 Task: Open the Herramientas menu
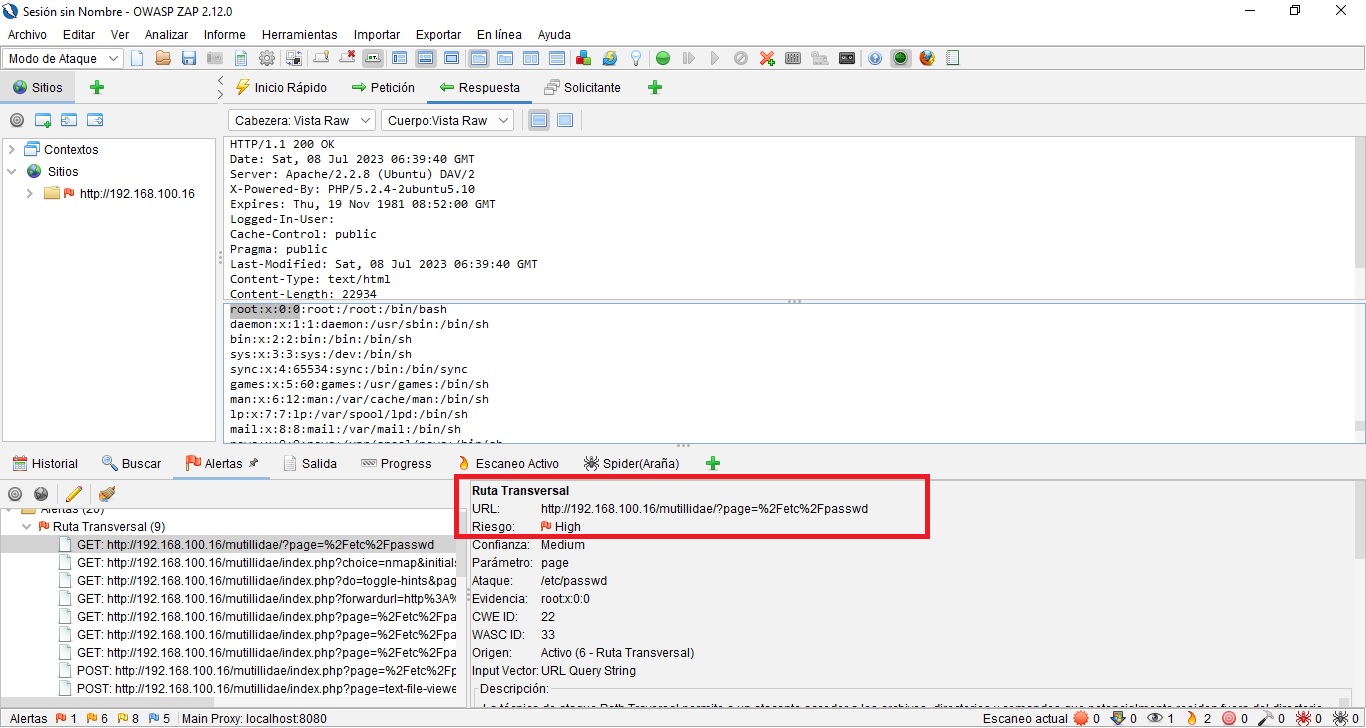click(299, 34)
